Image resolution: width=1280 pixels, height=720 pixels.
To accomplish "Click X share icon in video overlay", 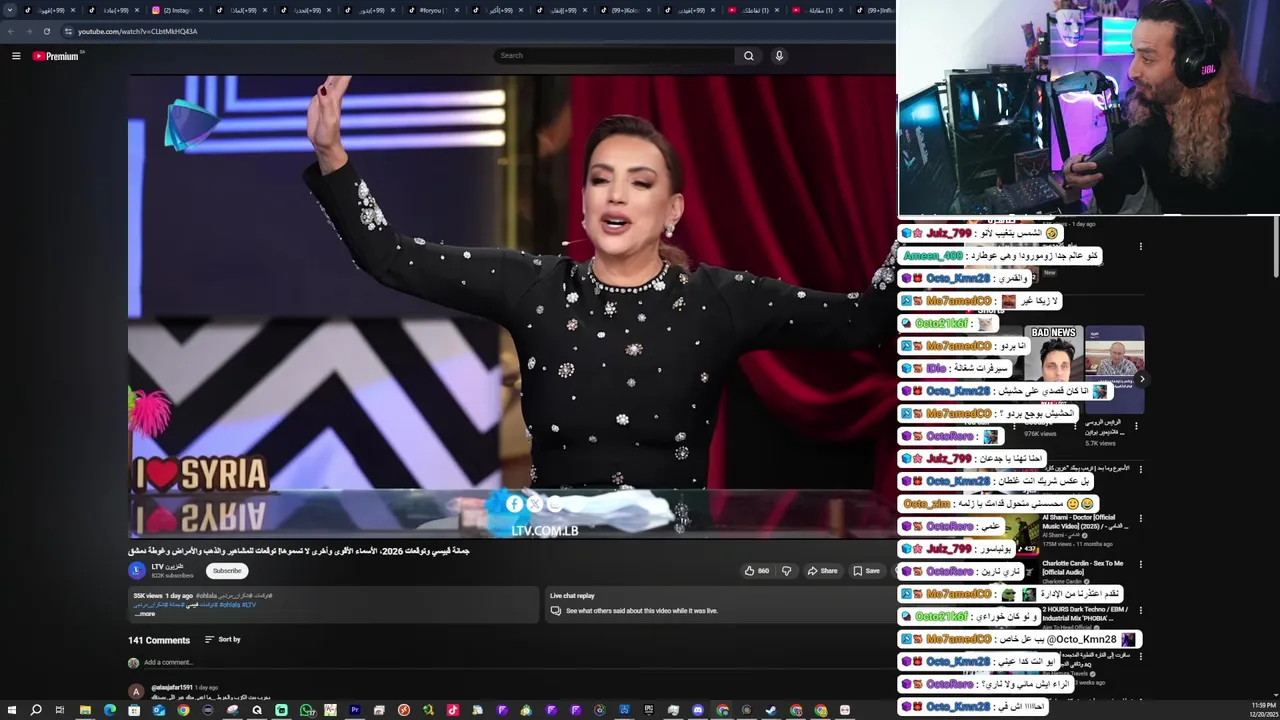I will (534, 504).
